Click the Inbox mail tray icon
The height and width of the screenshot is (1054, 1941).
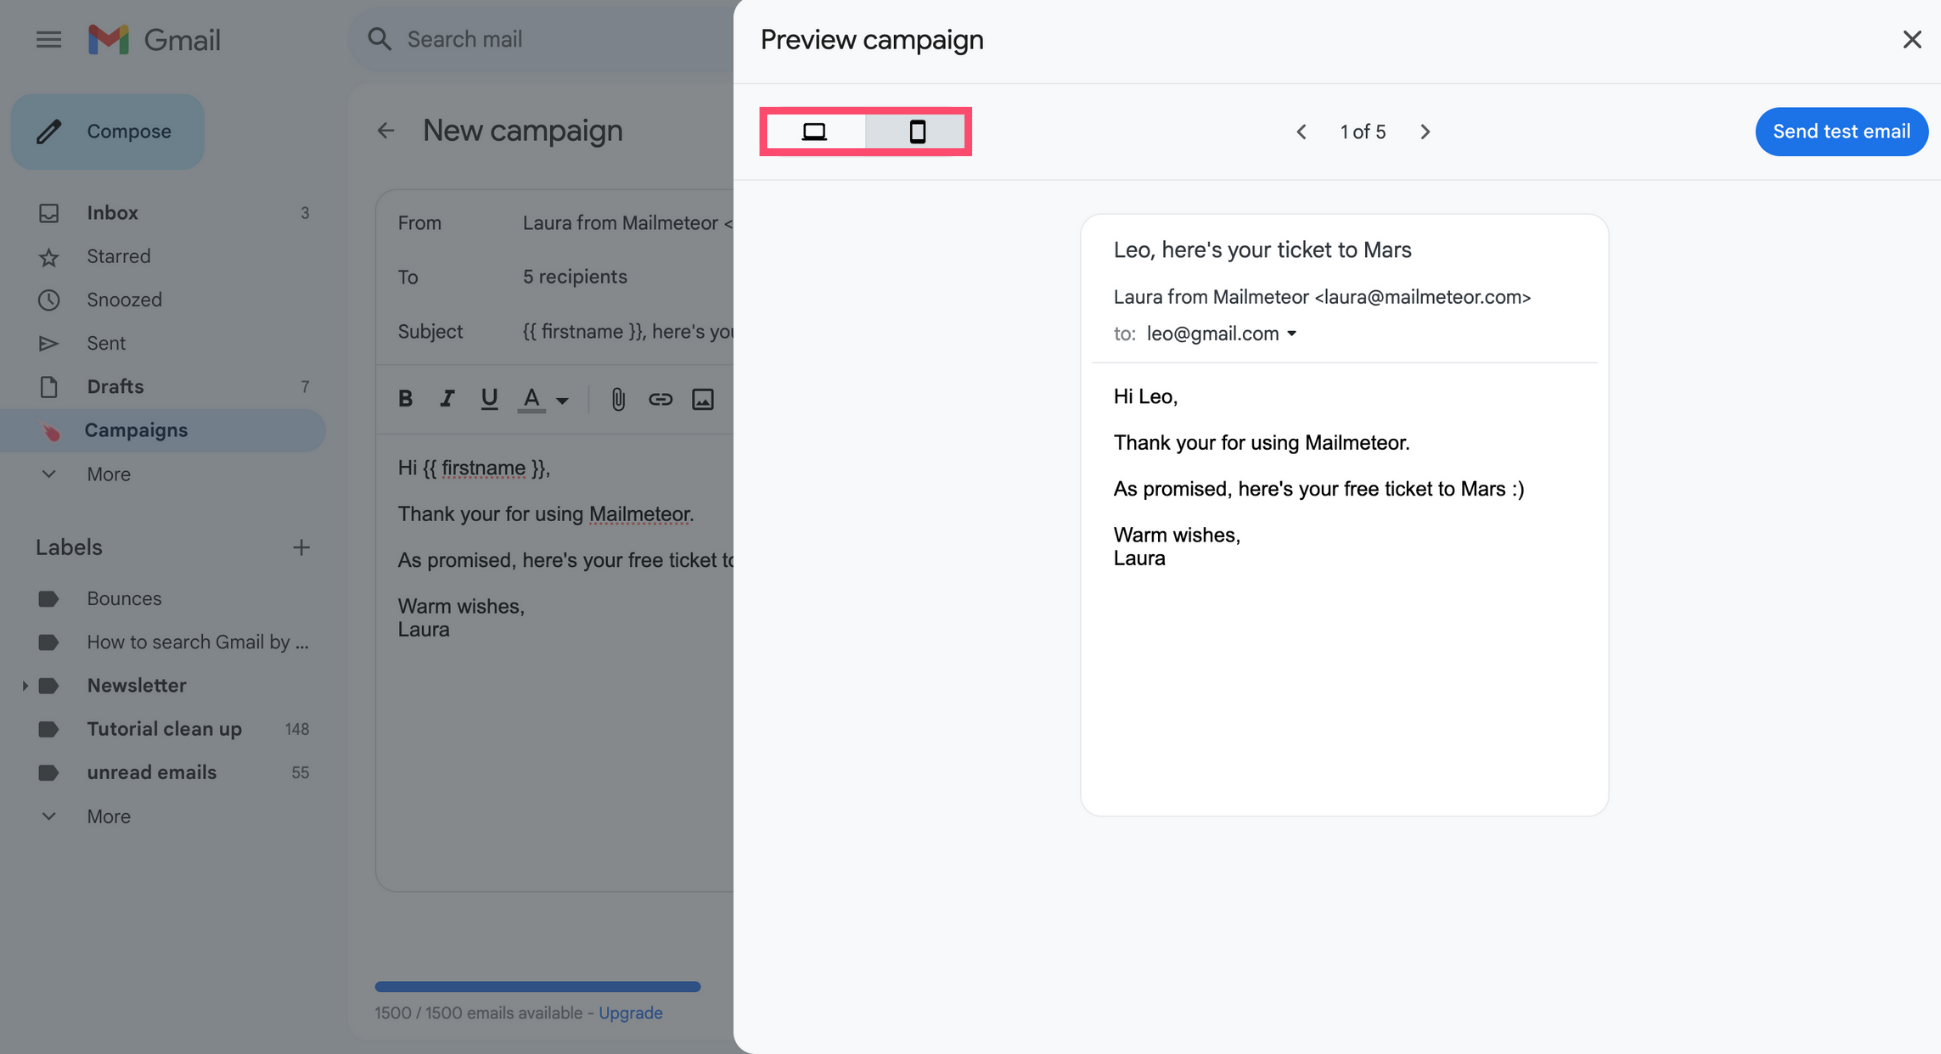coord(48,213)
